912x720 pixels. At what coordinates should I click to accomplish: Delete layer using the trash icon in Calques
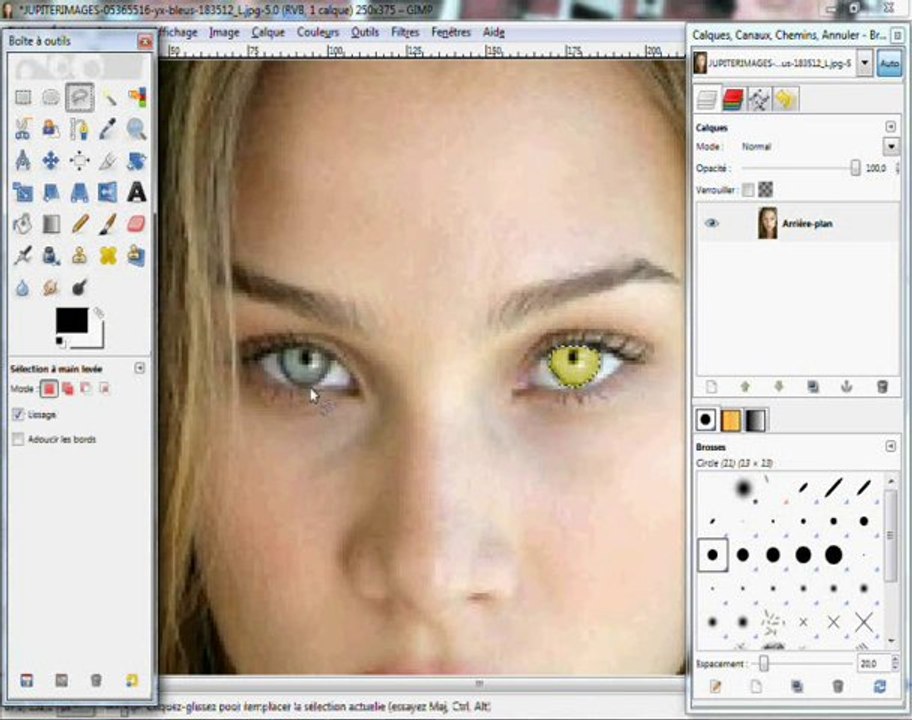[x=882, y=387]
